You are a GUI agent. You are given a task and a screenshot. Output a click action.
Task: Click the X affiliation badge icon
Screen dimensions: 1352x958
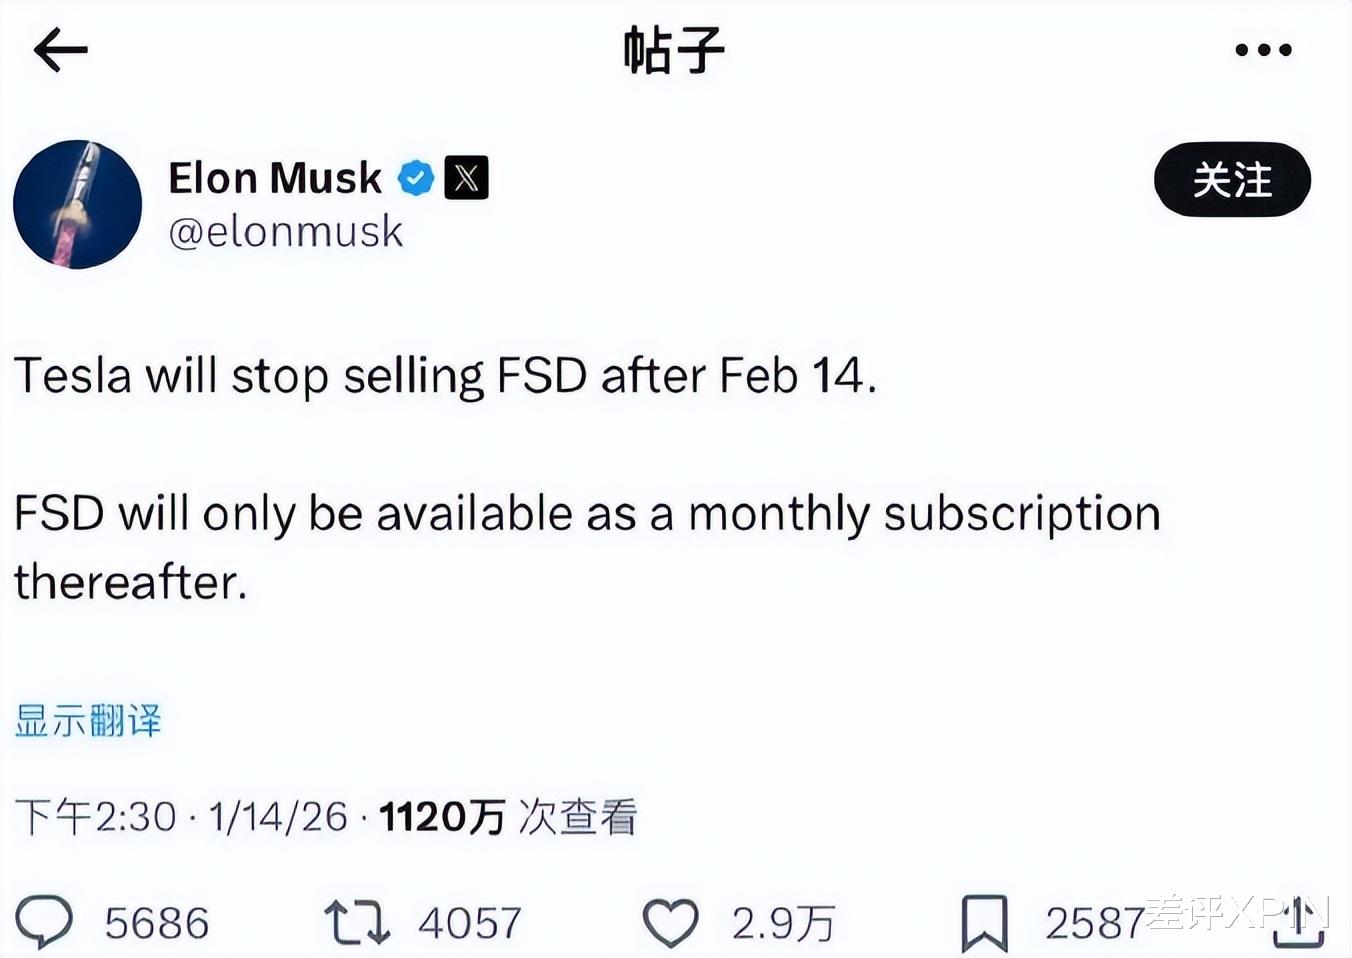click(466, 178)
